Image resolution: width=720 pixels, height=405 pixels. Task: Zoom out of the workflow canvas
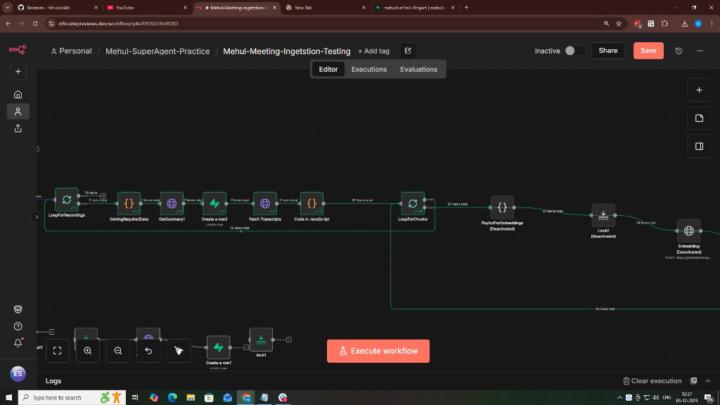(118, 351)
